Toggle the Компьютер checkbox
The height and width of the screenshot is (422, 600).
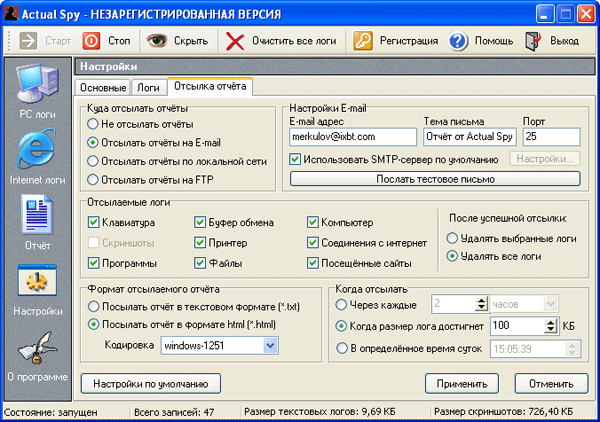tap(313, 222)
